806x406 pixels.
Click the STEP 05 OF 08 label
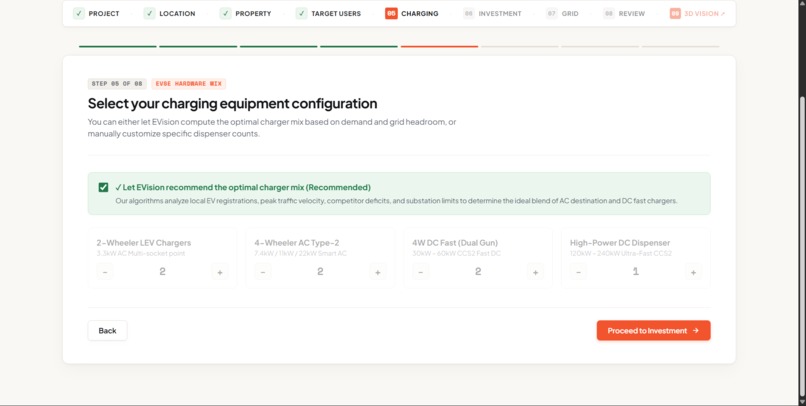click(x=117, y=84)
